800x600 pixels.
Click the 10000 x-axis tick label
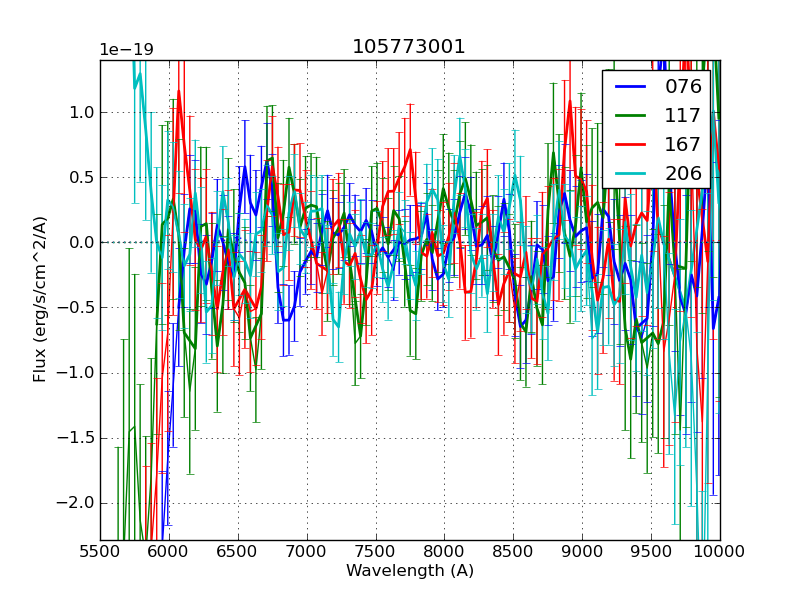point(720,551)
